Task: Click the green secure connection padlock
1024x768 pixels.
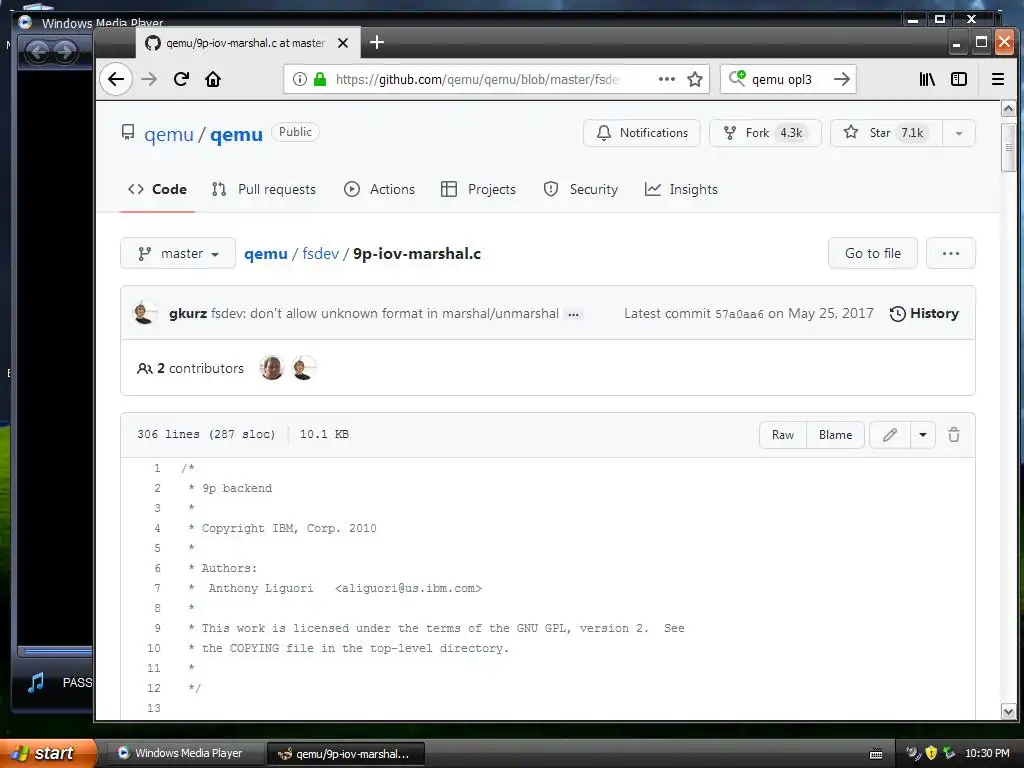Action: 320,80
